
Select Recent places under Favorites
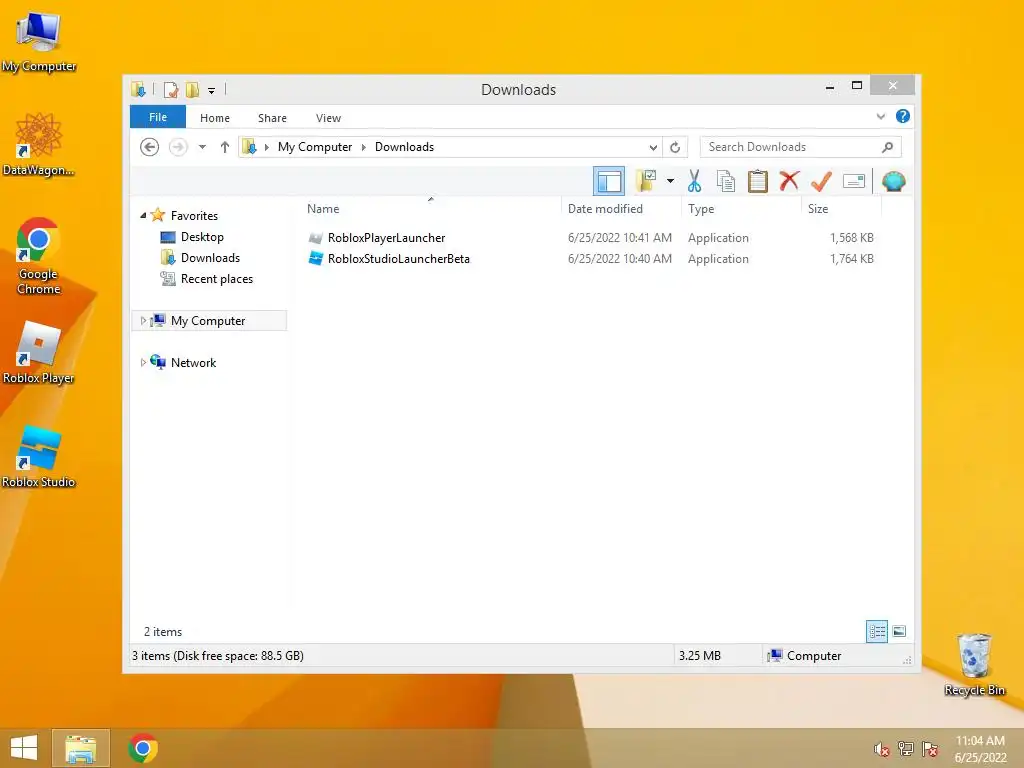(x=217, y=279)
